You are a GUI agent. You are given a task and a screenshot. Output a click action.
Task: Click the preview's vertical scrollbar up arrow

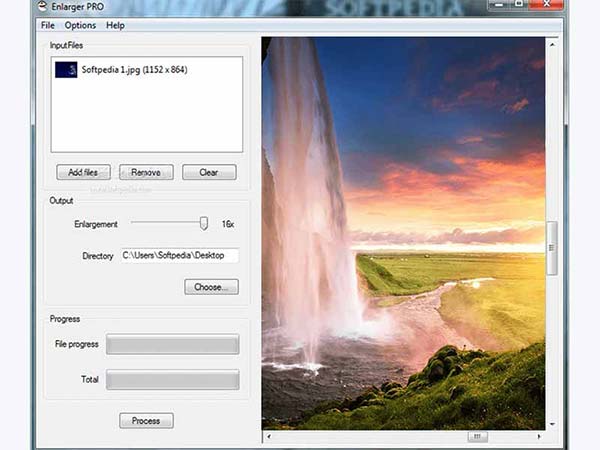[552, 45]
